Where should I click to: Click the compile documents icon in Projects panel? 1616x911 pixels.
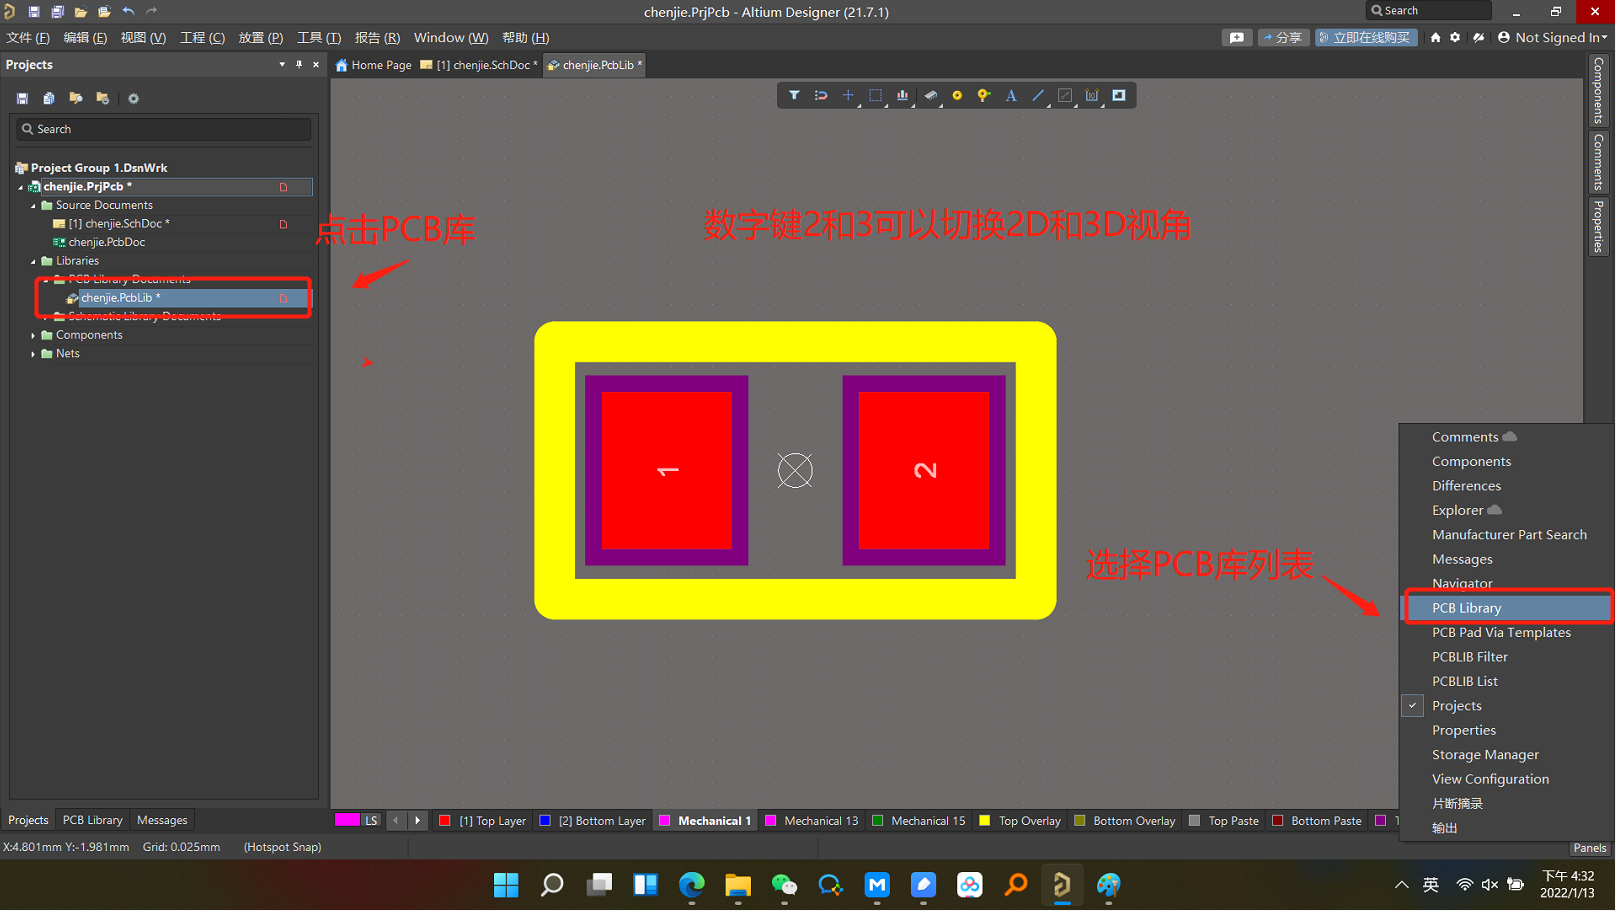pyautogui.click(x=48, y=98)
